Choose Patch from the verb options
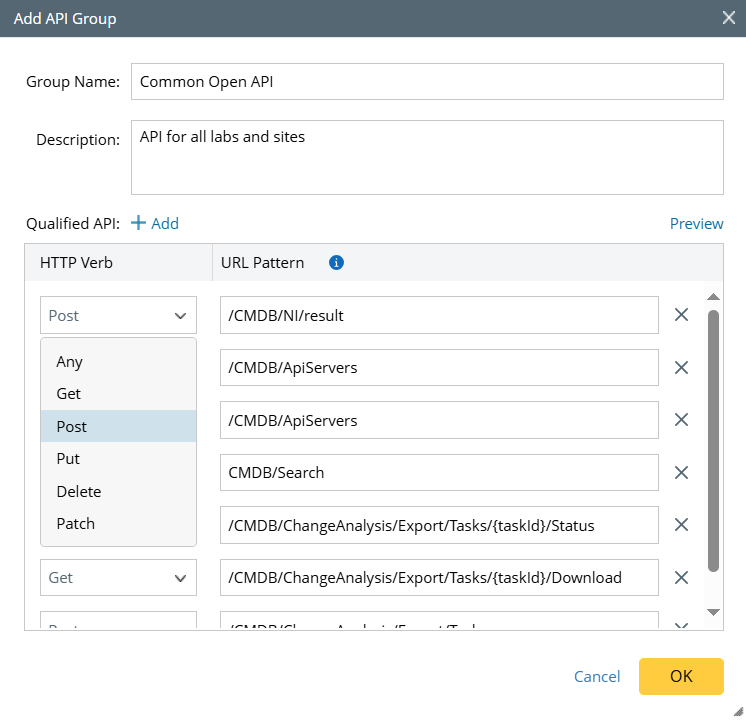Image resolution: width=746 pixels, height=720 pixels. point(76,523)
